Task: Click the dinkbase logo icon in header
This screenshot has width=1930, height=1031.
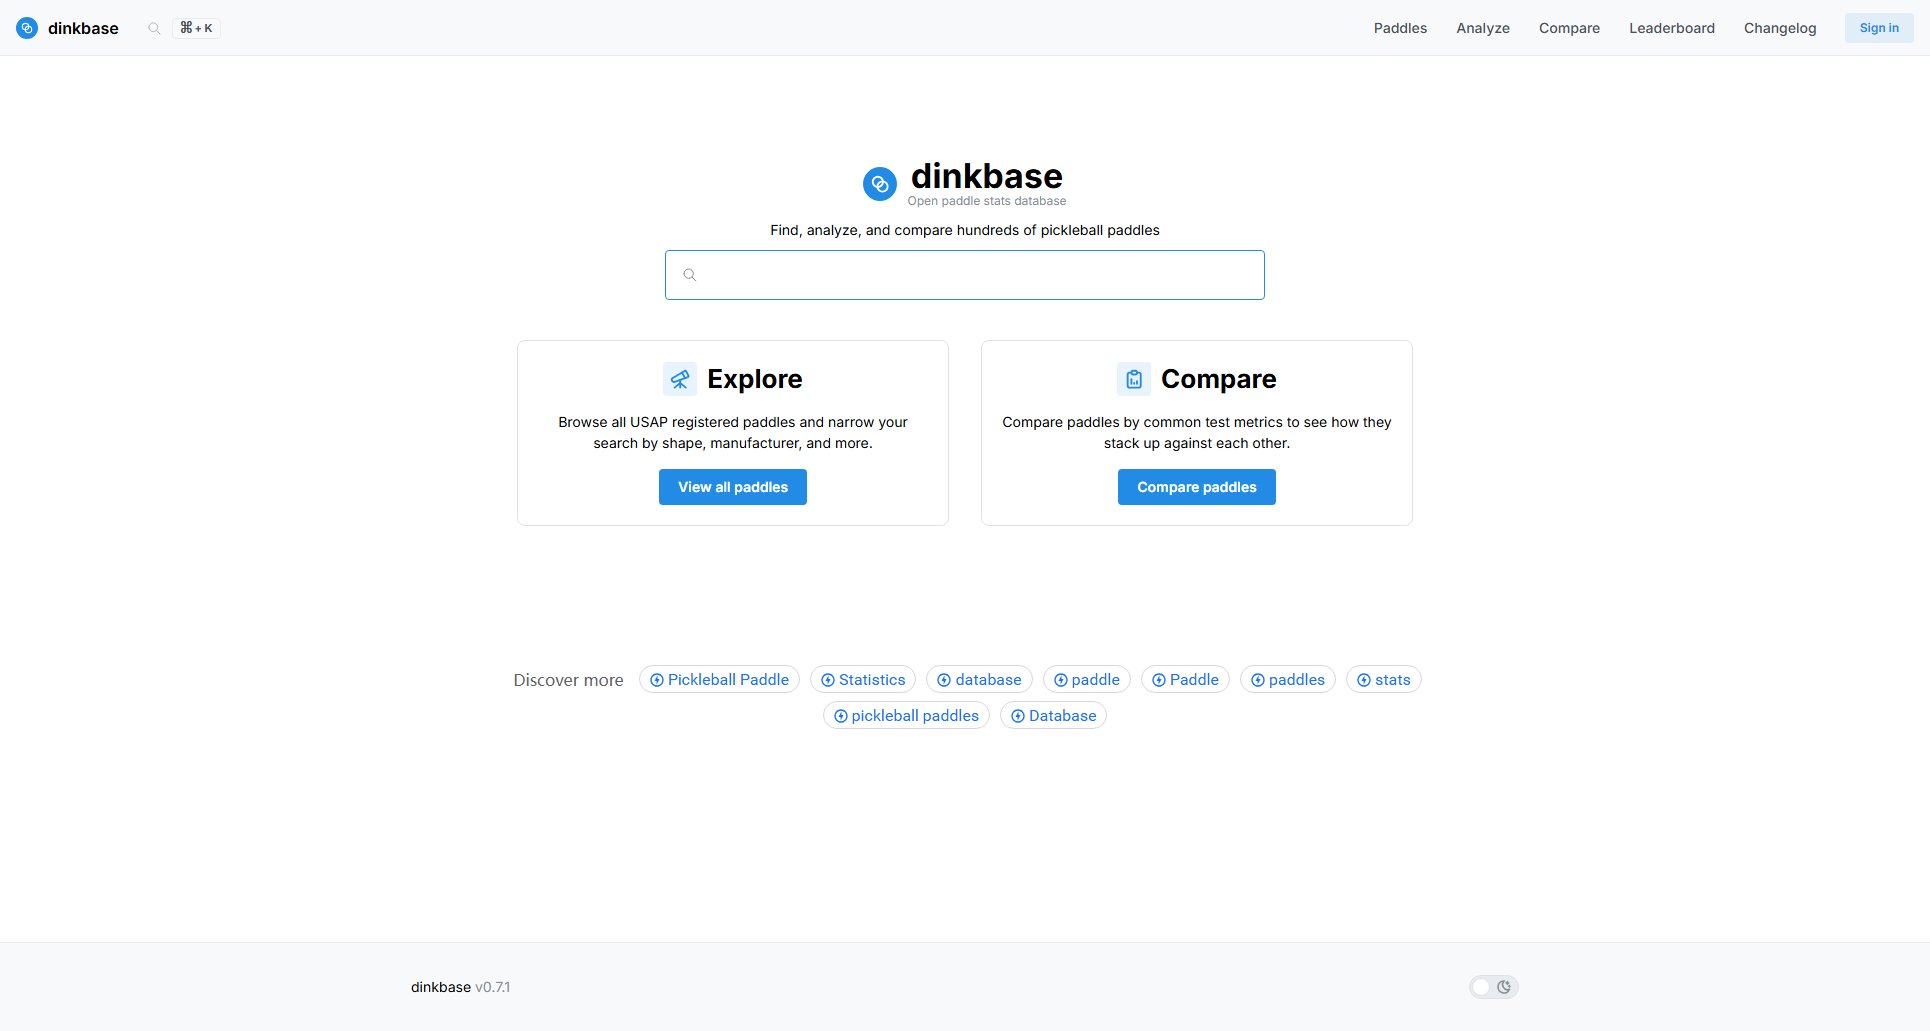Action: click(x=27, y=28)
